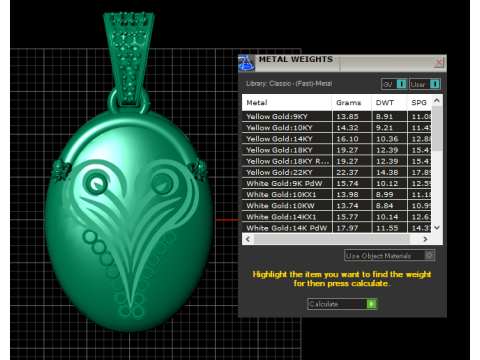Select the Yellow Gold:9KY row
Viewport: 480px width, 360px height.
click(337, 116)
